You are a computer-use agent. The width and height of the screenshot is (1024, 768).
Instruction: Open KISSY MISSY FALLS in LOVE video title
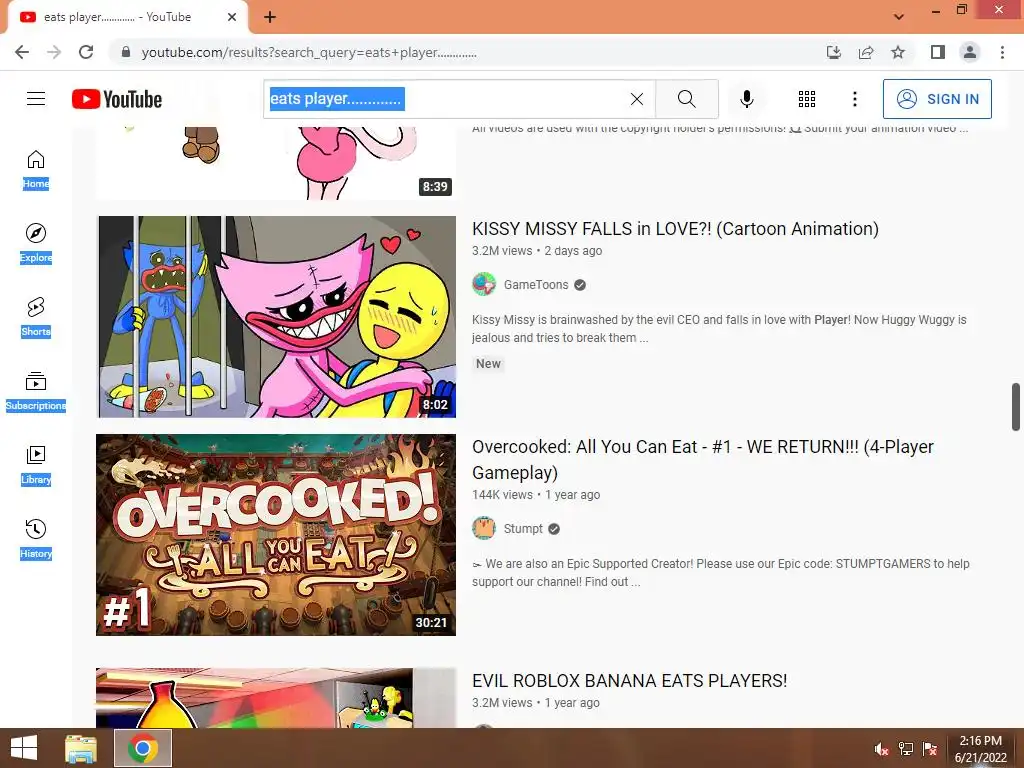point(675,229)
